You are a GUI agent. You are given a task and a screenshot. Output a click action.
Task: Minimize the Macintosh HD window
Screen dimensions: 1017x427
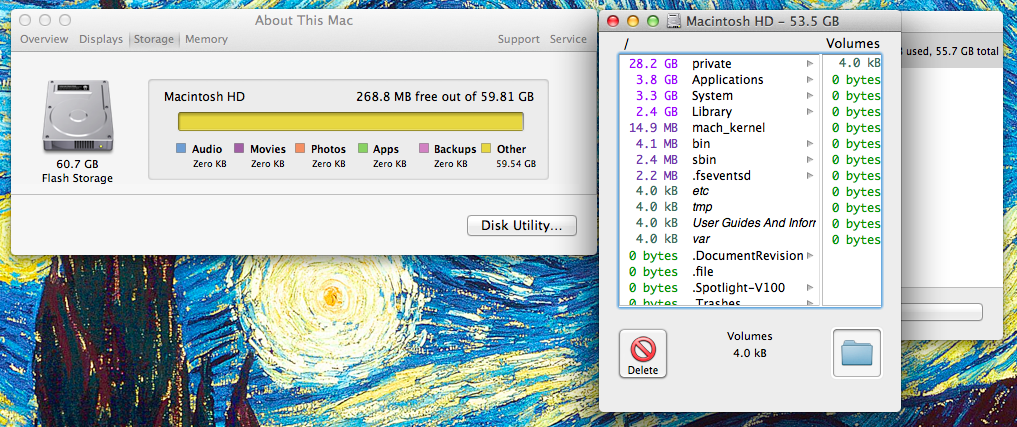[x=632, y=21]
